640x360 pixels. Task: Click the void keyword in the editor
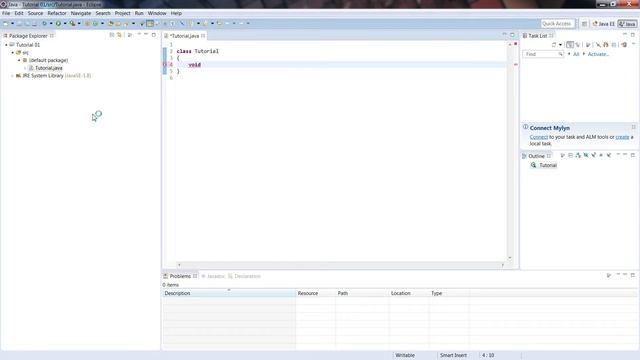point(195,64)
